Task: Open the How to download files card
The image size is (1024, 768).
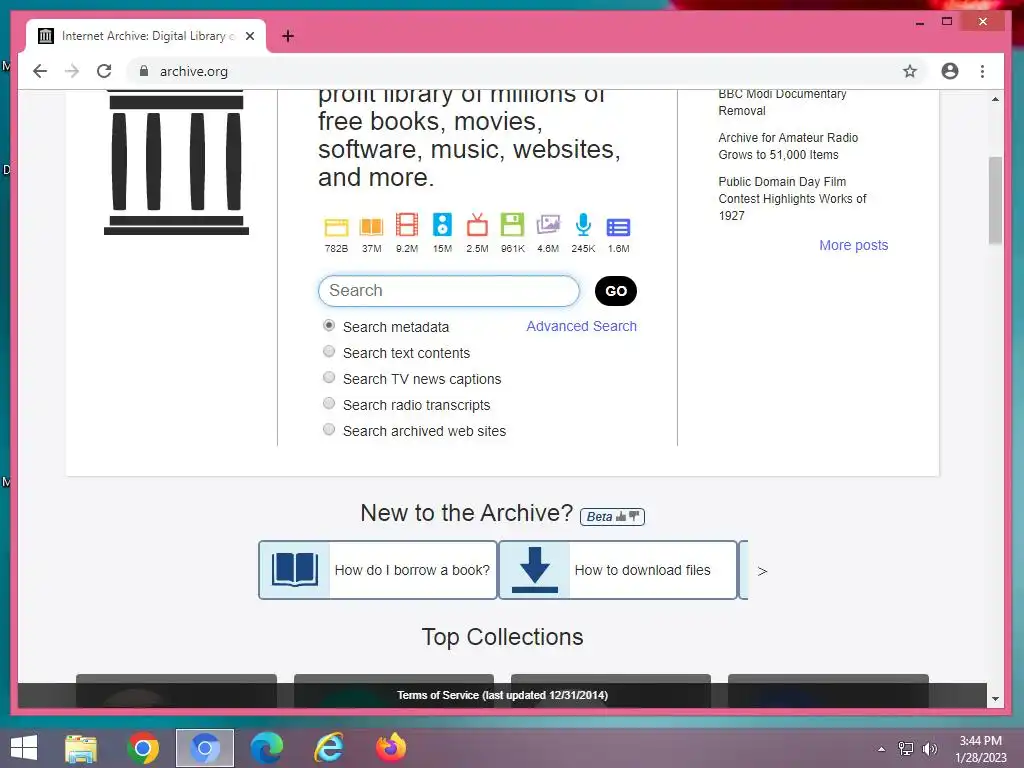Action: [618, 570]
